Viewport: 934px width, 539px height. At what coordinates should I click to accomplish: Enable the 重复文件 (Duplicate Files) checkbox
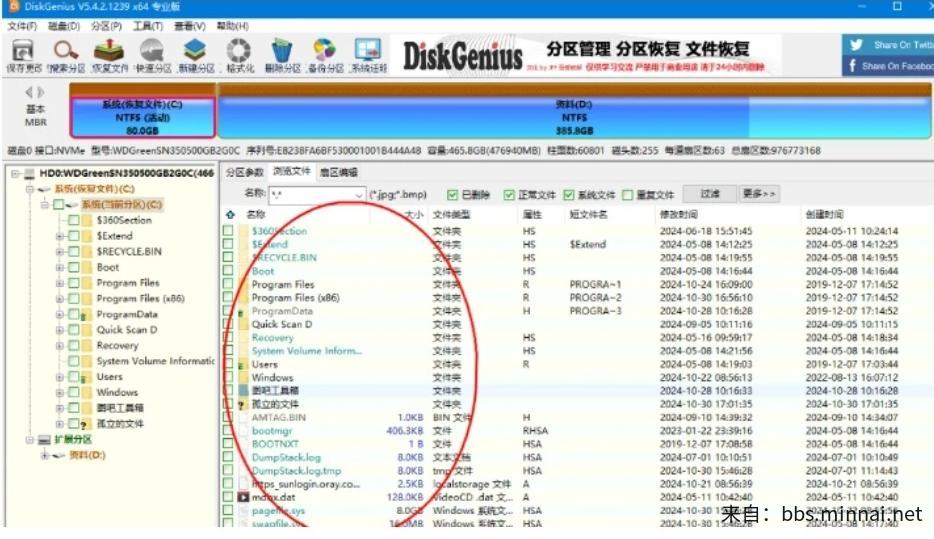pos(628,195)
